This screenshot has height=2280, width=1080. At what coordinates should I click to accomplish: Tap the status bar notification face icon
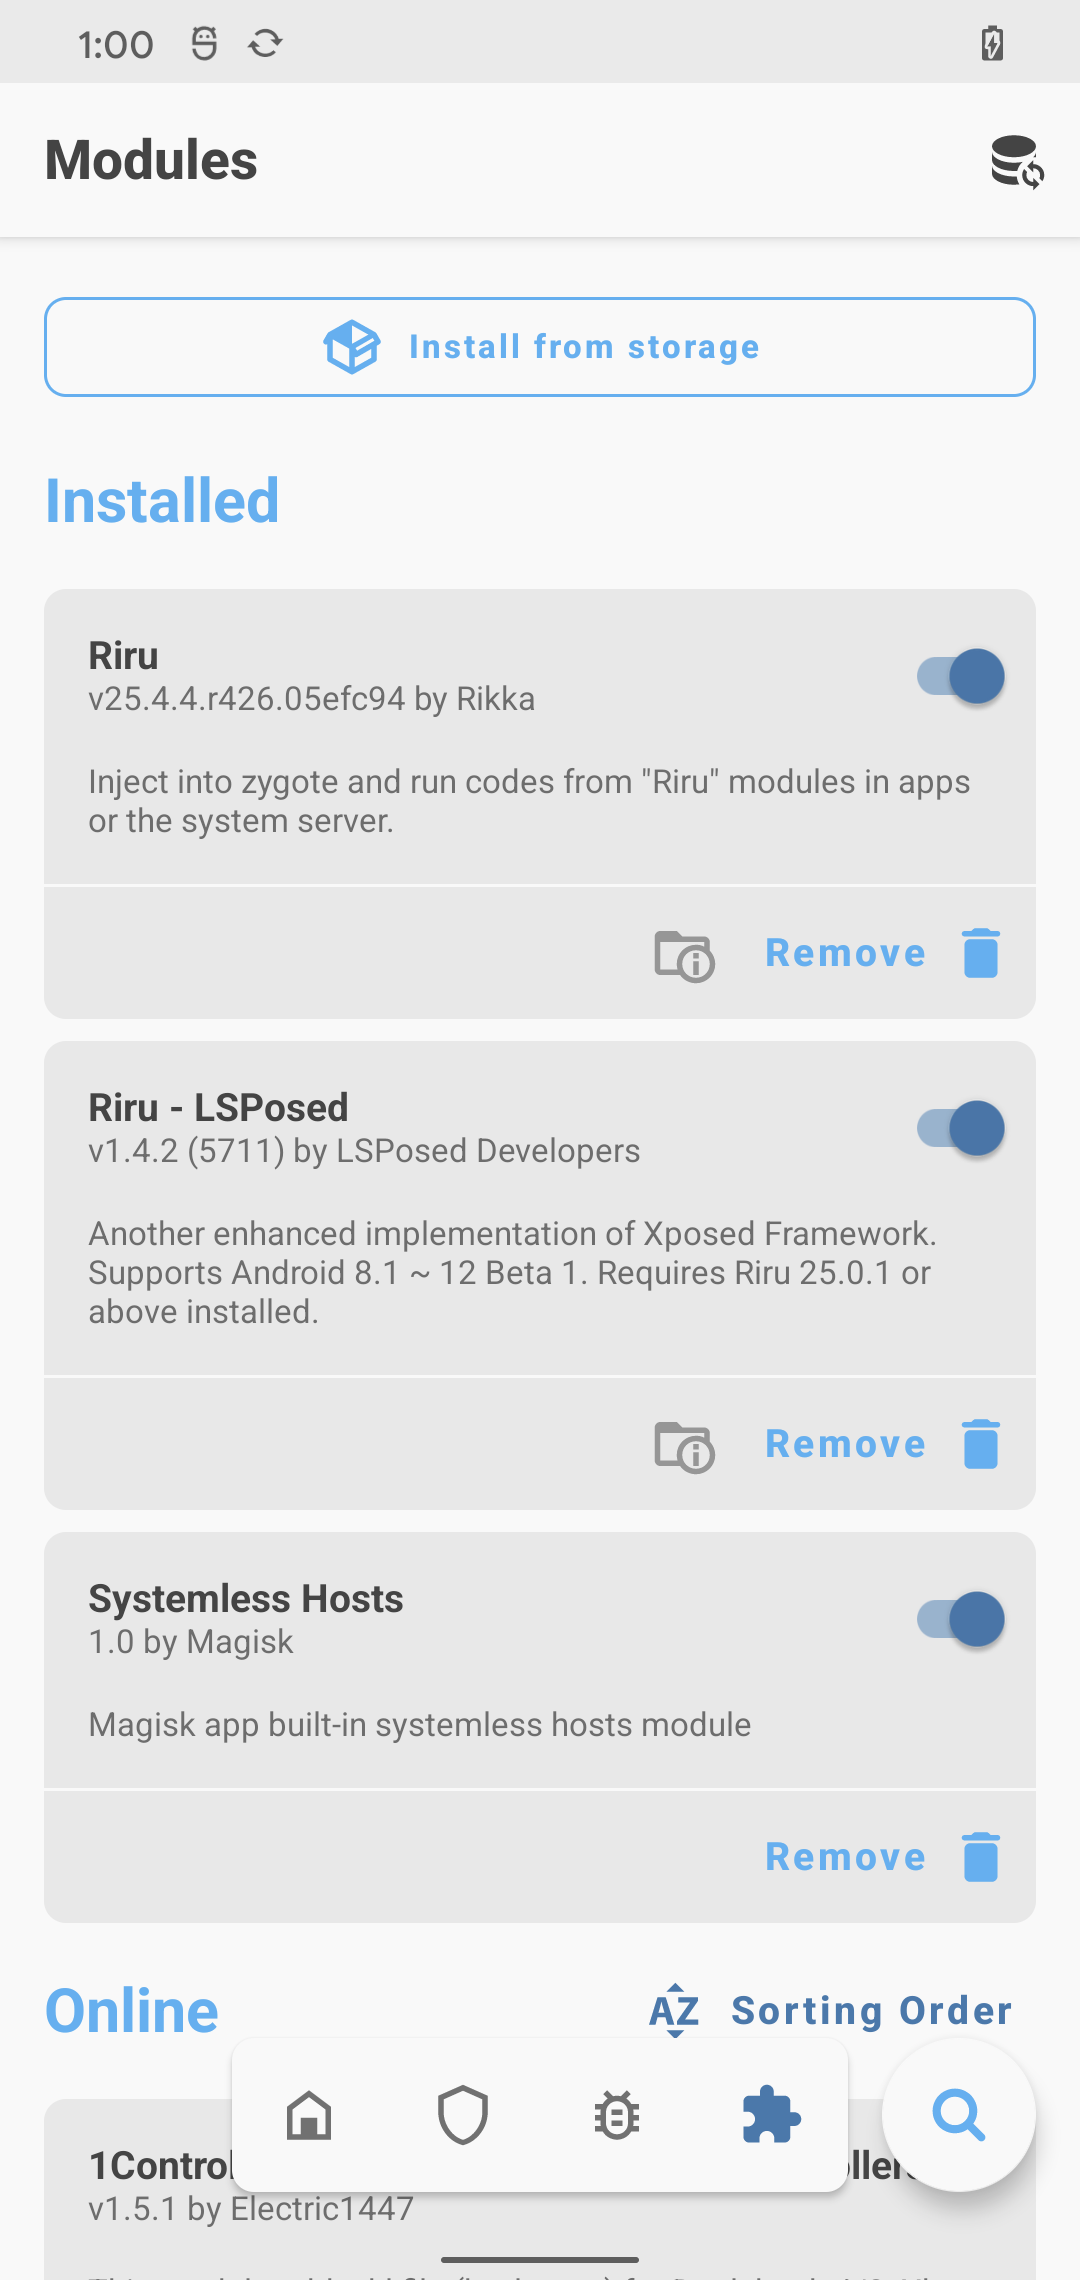tap(204, 43)
